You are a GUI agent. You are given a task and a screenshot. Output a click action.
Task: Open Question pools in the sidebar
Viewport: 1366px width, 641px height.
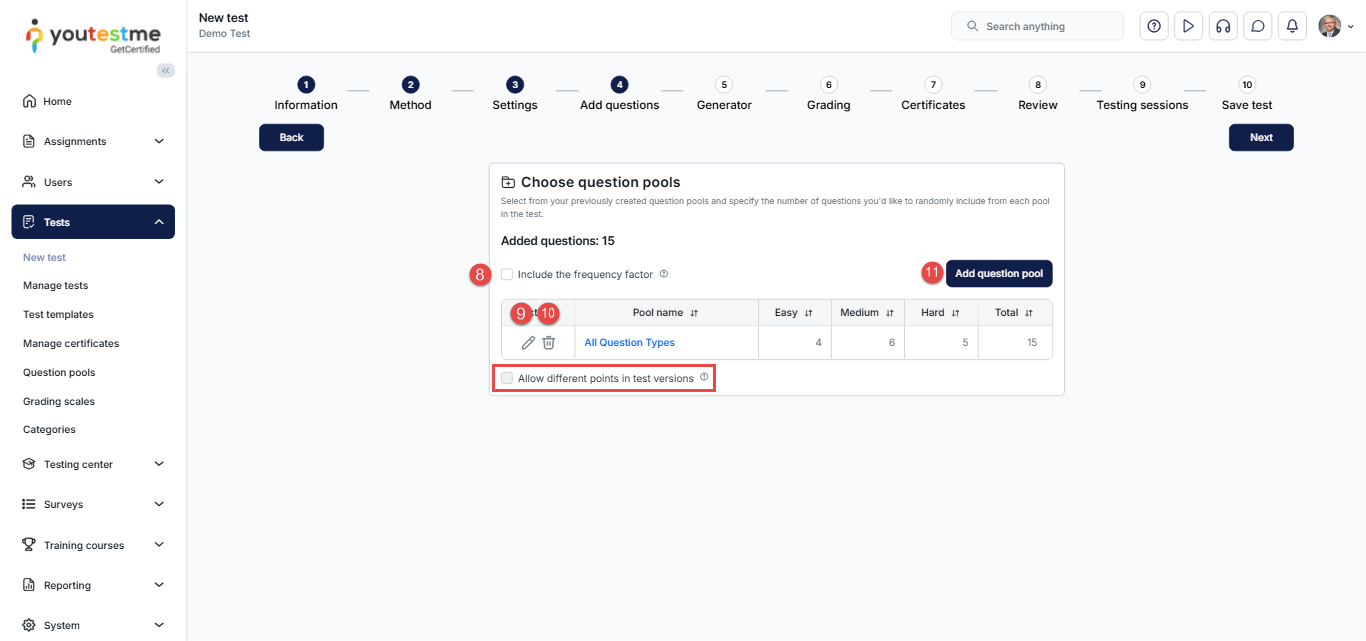59,372
